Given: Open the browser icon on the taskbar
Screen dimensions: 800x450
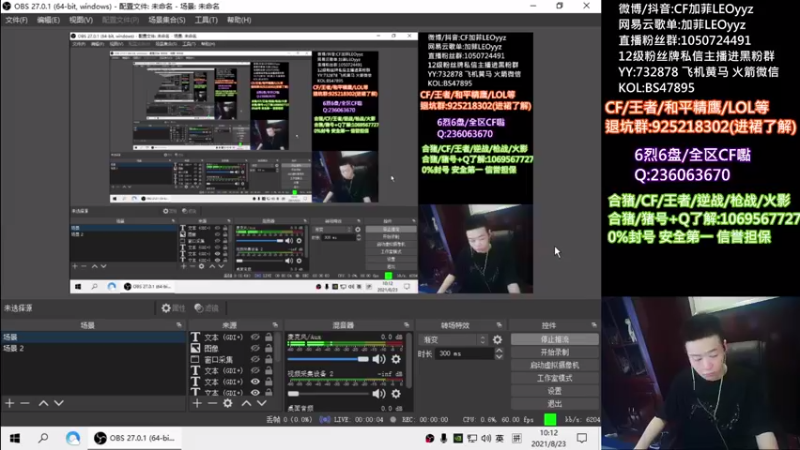Looking at the screenshot, I should pos(73,438).
